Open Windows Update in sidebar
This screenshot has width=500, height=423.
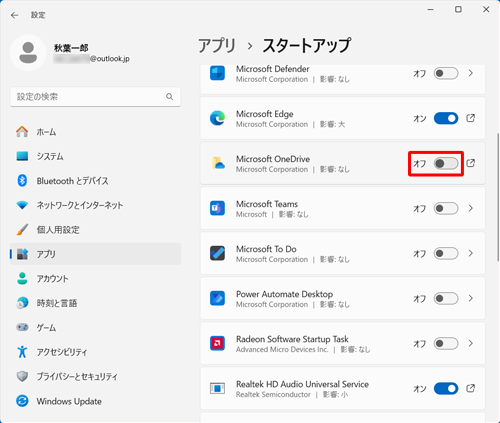click(x=95, y=401)
